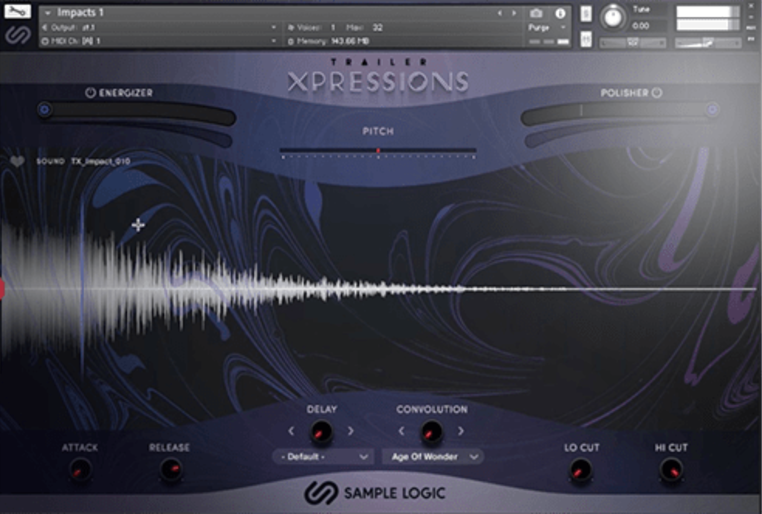Click the next delay preset arrow
This screenshot has height=514, width=762.
[x=351, y=431]
